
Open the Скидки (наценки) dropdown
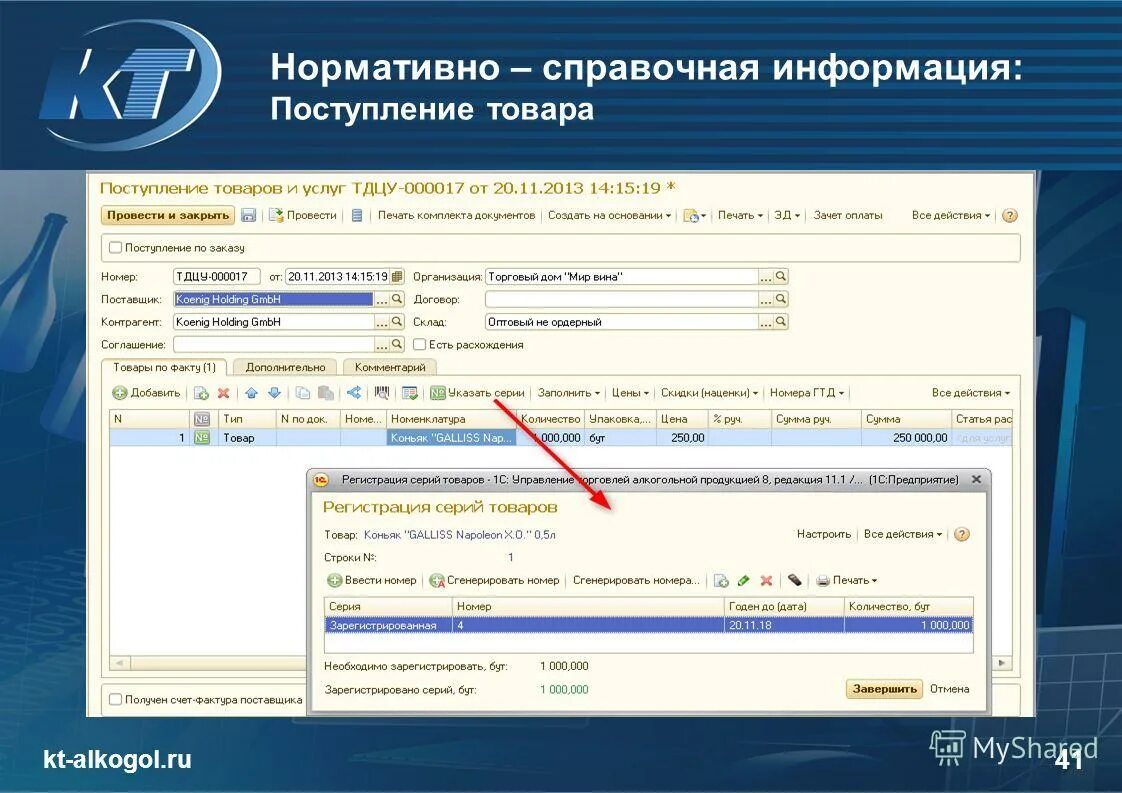pos(708,392)
